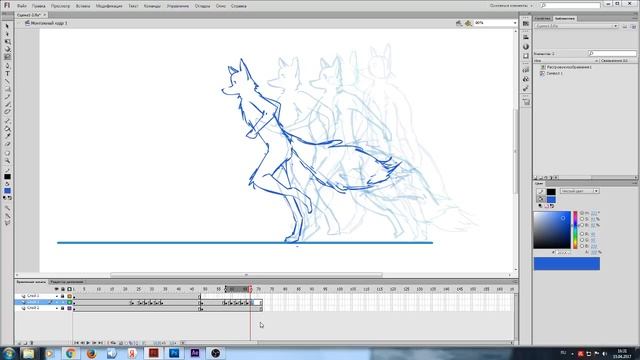
Task: Toggle lock on layer Слой 2
Action: (62, 308)
